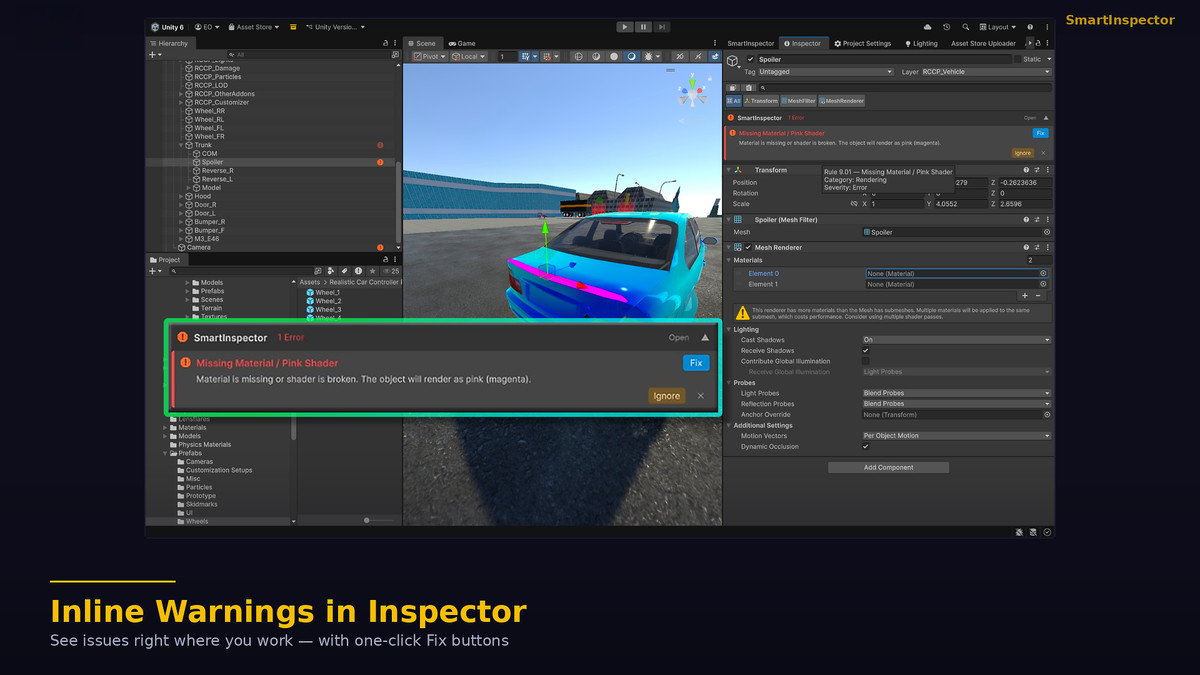Toggle the MeshFilter component filter button
Screen dimensions: 1200x675
(x=799, y=101)
